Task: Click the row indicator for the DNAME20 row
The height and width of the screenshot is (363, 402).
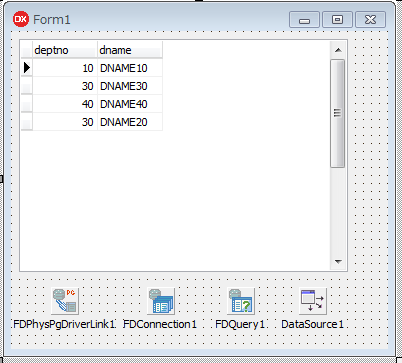Action: tap(27, 122)
